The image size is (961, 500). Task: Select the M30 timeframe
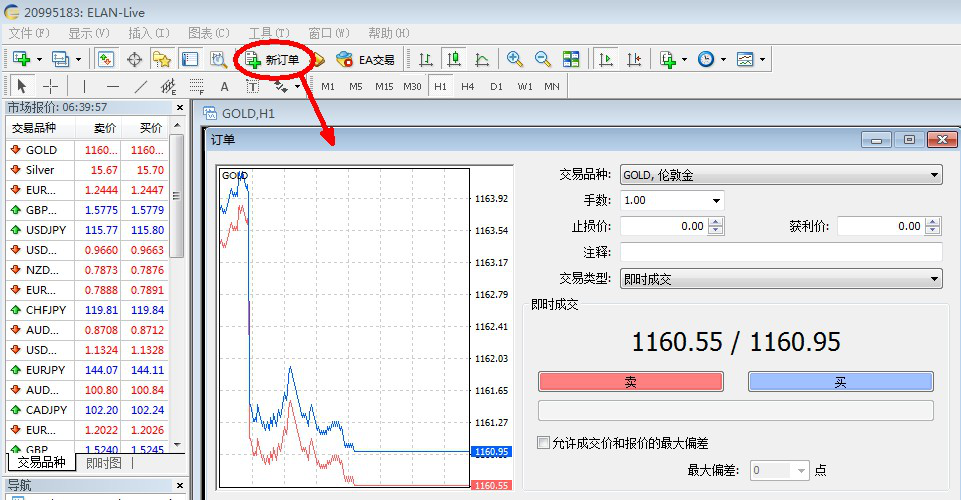click(412, 86)
